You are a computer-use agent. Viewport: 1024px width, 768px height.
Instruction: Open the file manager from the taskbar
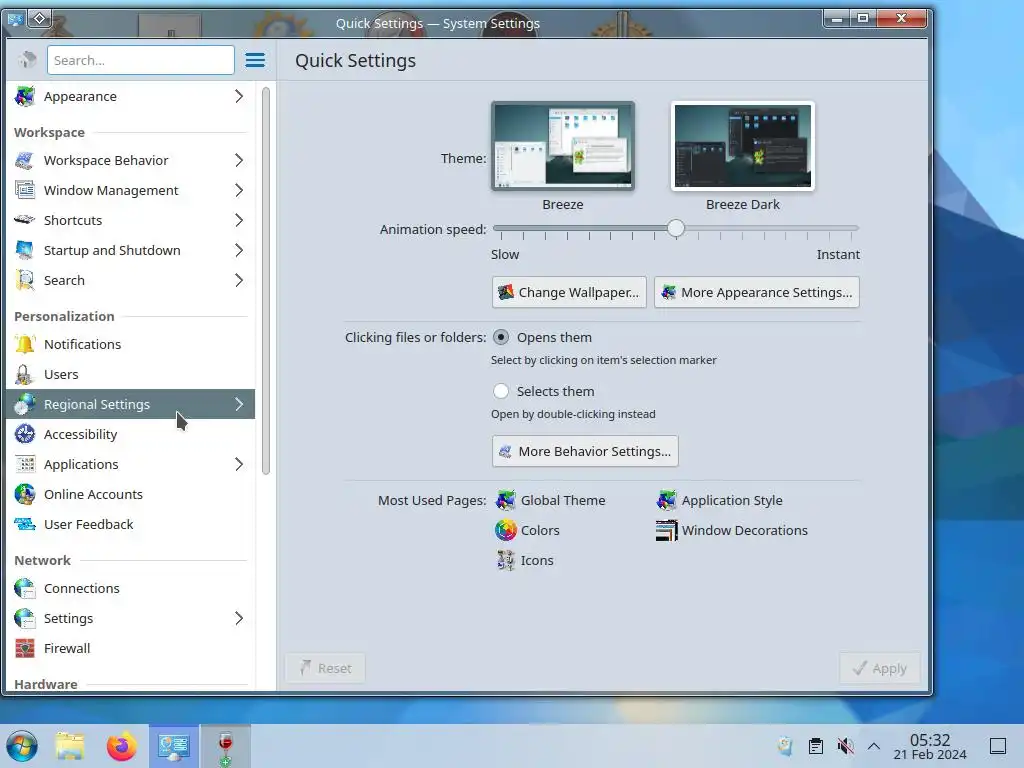[71, 746]
